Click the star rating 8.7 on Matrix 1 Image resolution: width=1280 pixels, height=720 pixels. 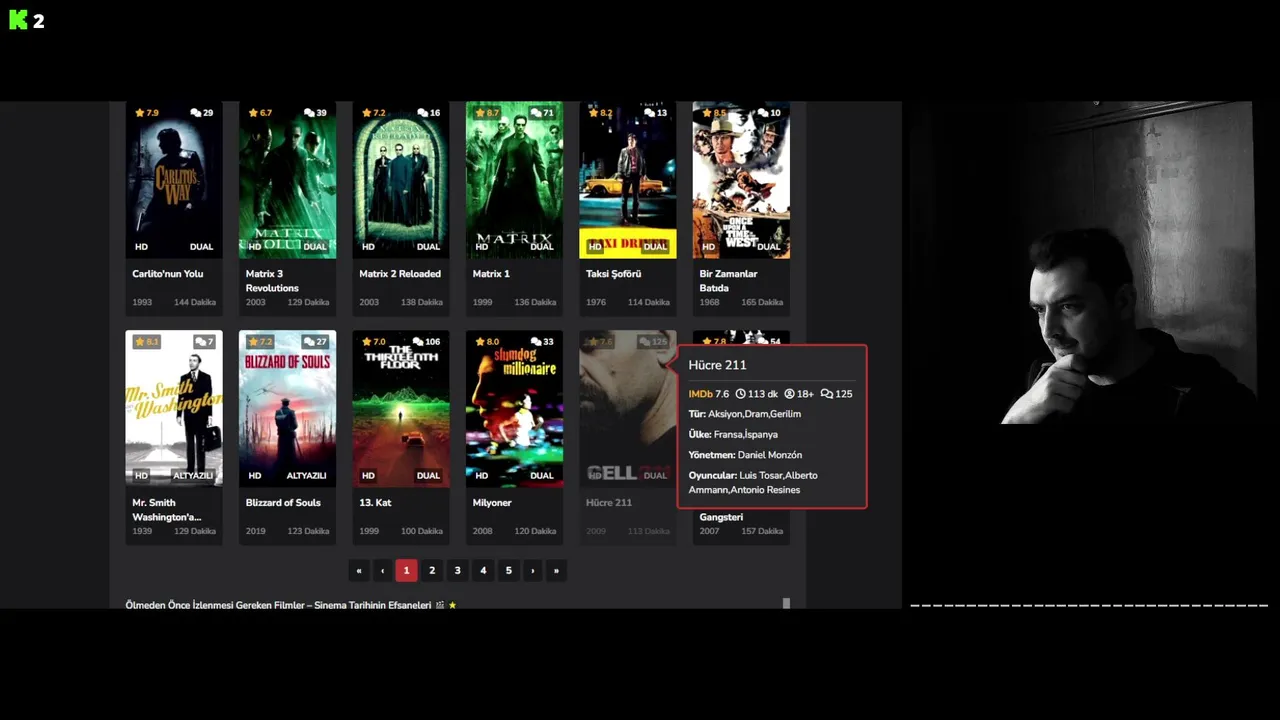(487, 113)
